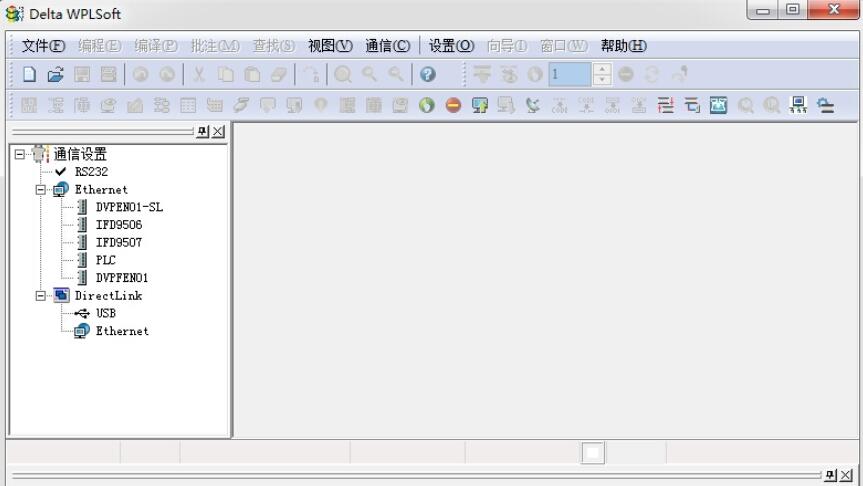Viewport: 863px width, 486px height.
Task: Decrease the step number with the down arrow
Action: (602, 80)
